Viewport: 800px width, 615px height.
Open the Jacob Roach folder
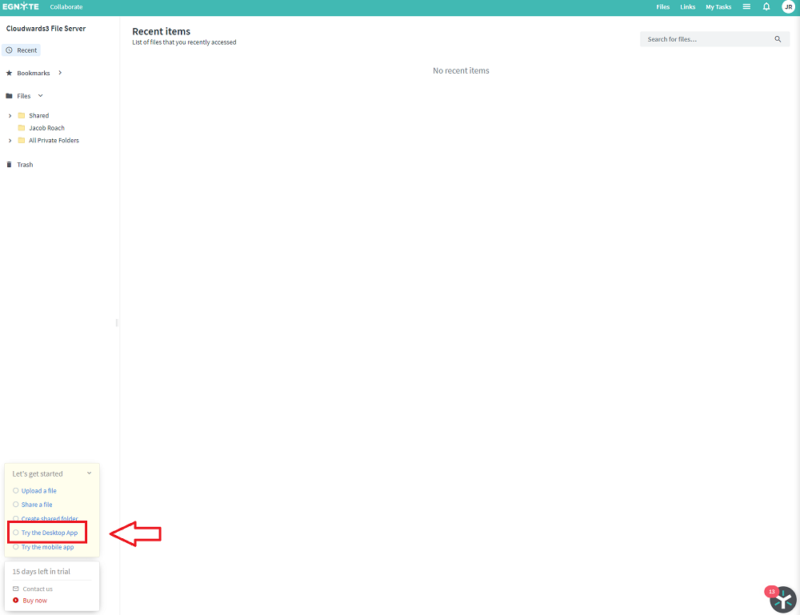[x=46, y=128]
